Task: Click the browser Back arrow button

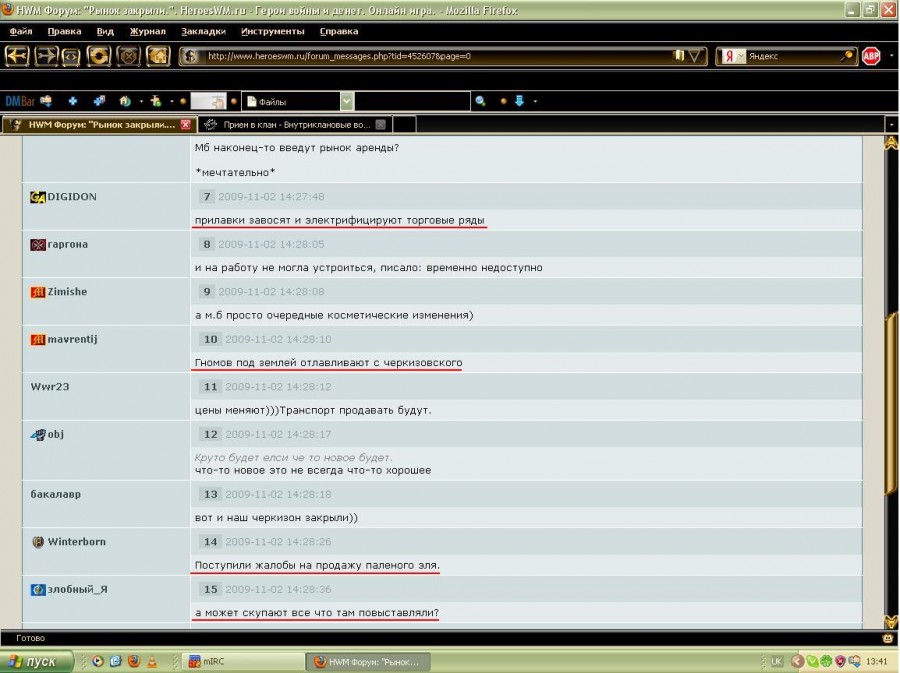Action: click(17, 56)
